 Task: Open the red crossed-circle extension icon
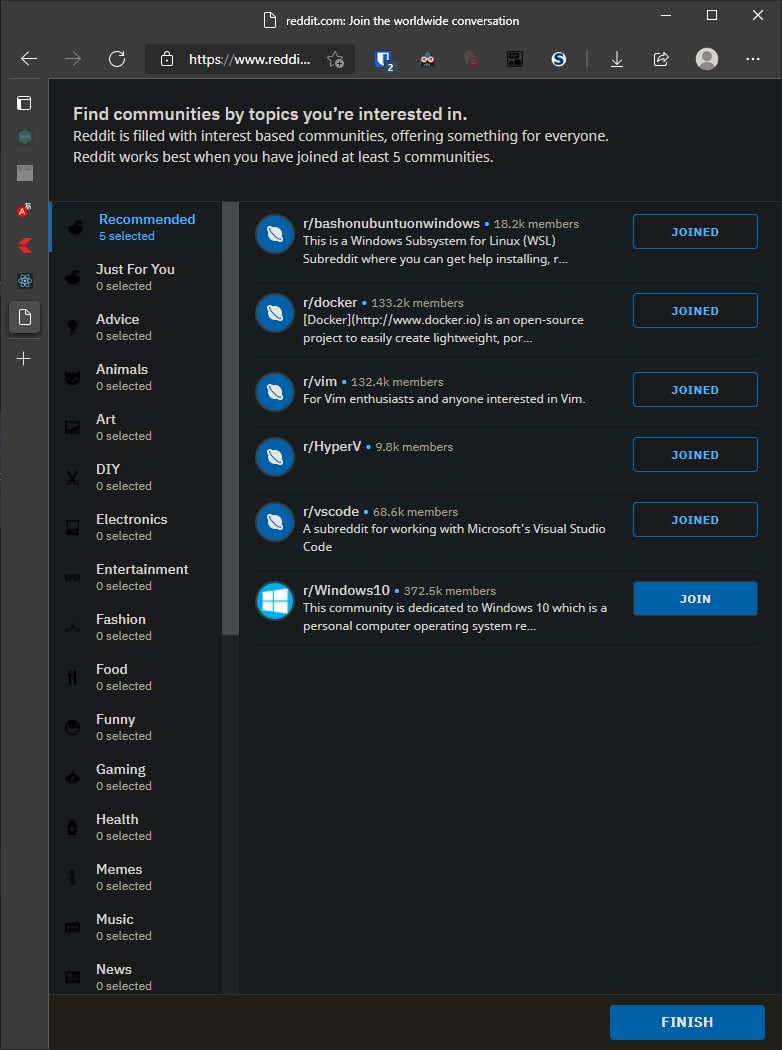471,60
